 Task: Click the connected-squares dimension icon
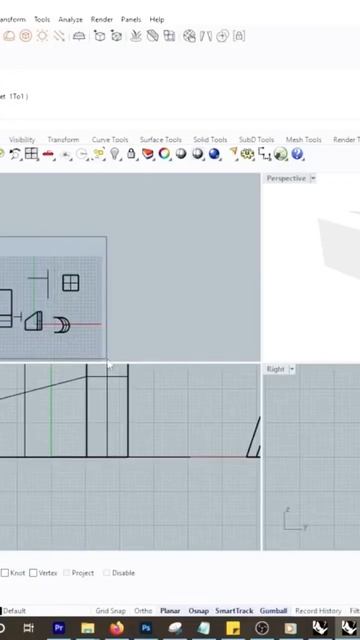coord(264,154)
